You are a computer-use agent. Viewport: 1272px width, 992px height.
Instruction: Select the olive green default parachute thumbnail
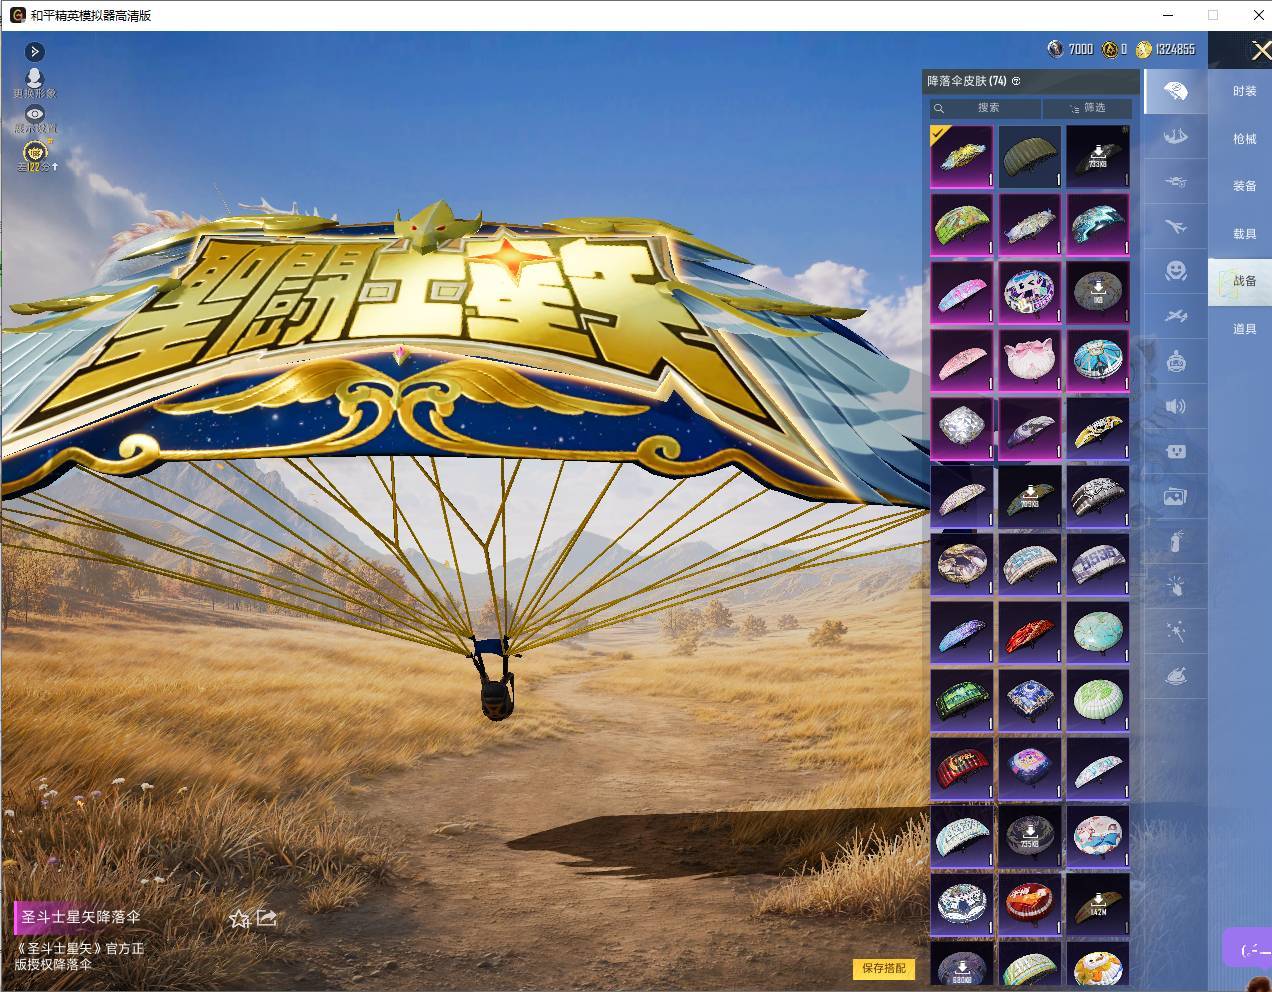(x=1030, y=157)
